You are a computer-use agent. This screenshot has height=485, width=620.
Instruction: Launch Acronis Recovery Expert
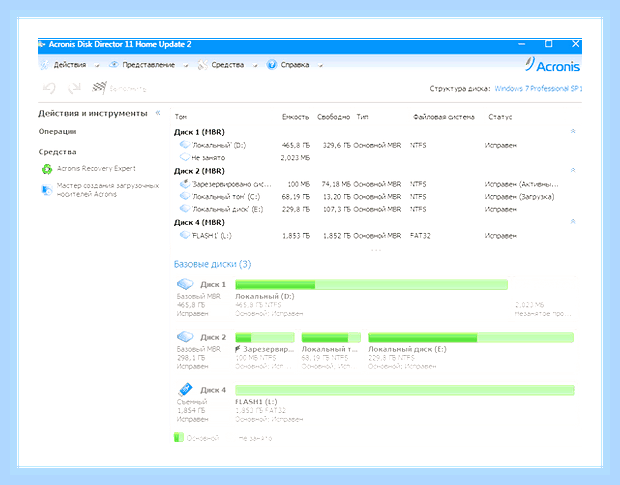pyautogui.click(x=96, y=168)
